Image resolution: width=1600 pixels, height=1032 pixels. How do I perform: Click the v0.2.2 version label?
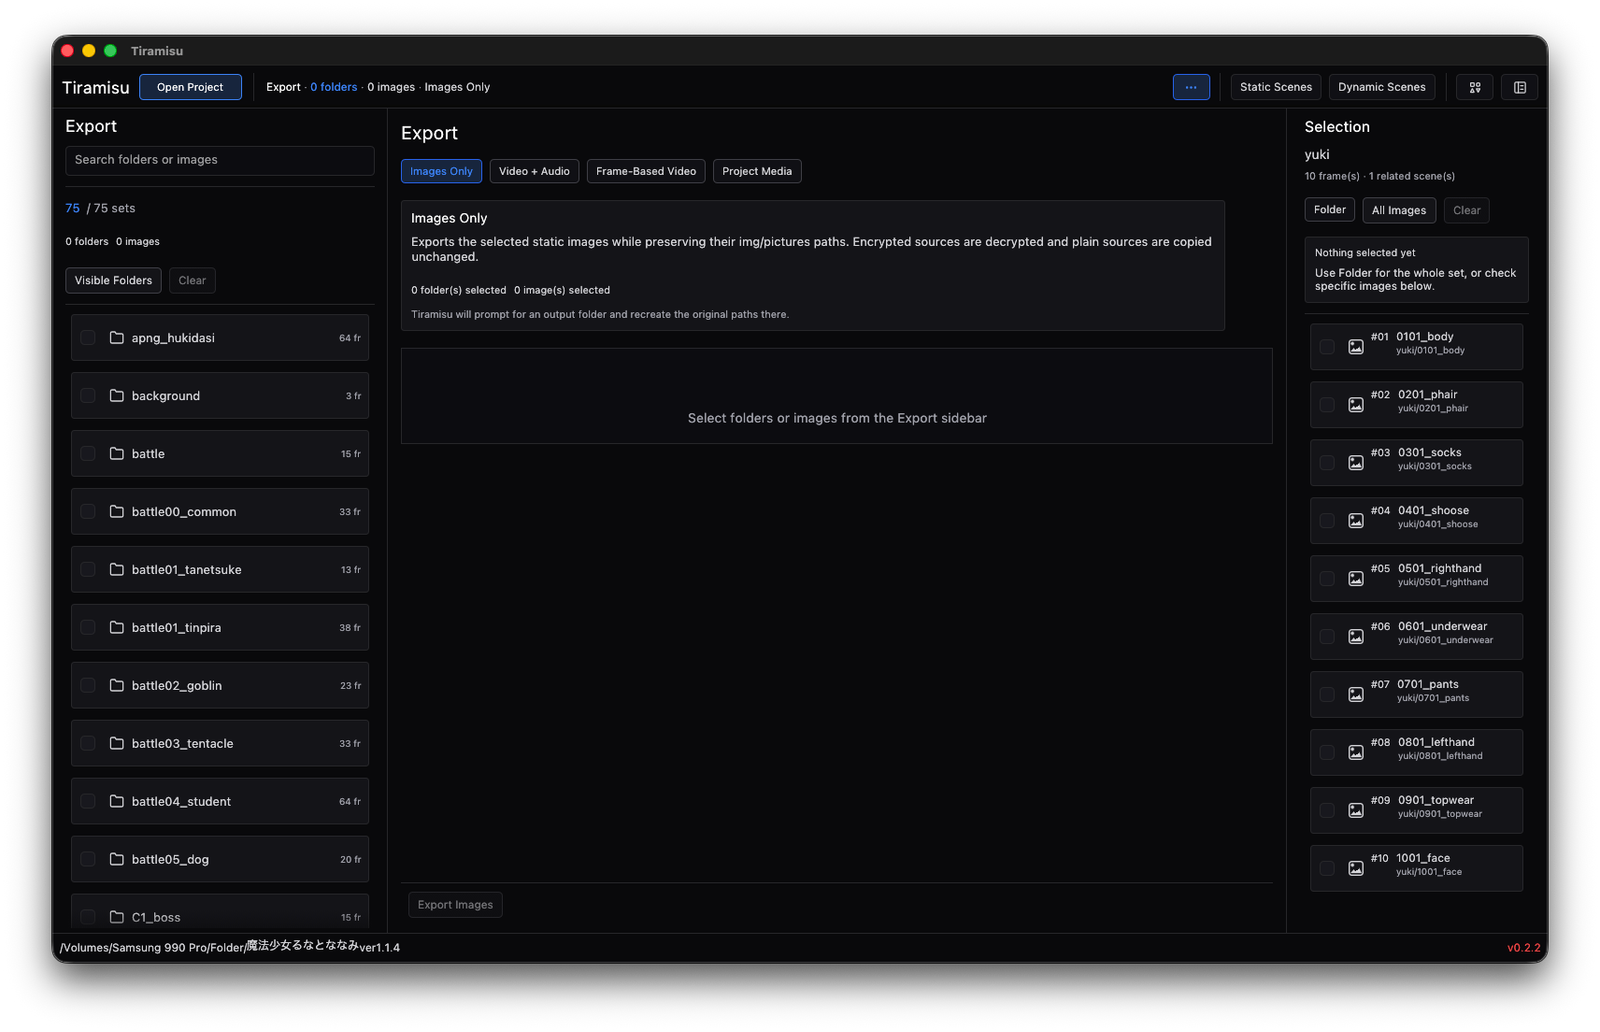point(1524,948)
